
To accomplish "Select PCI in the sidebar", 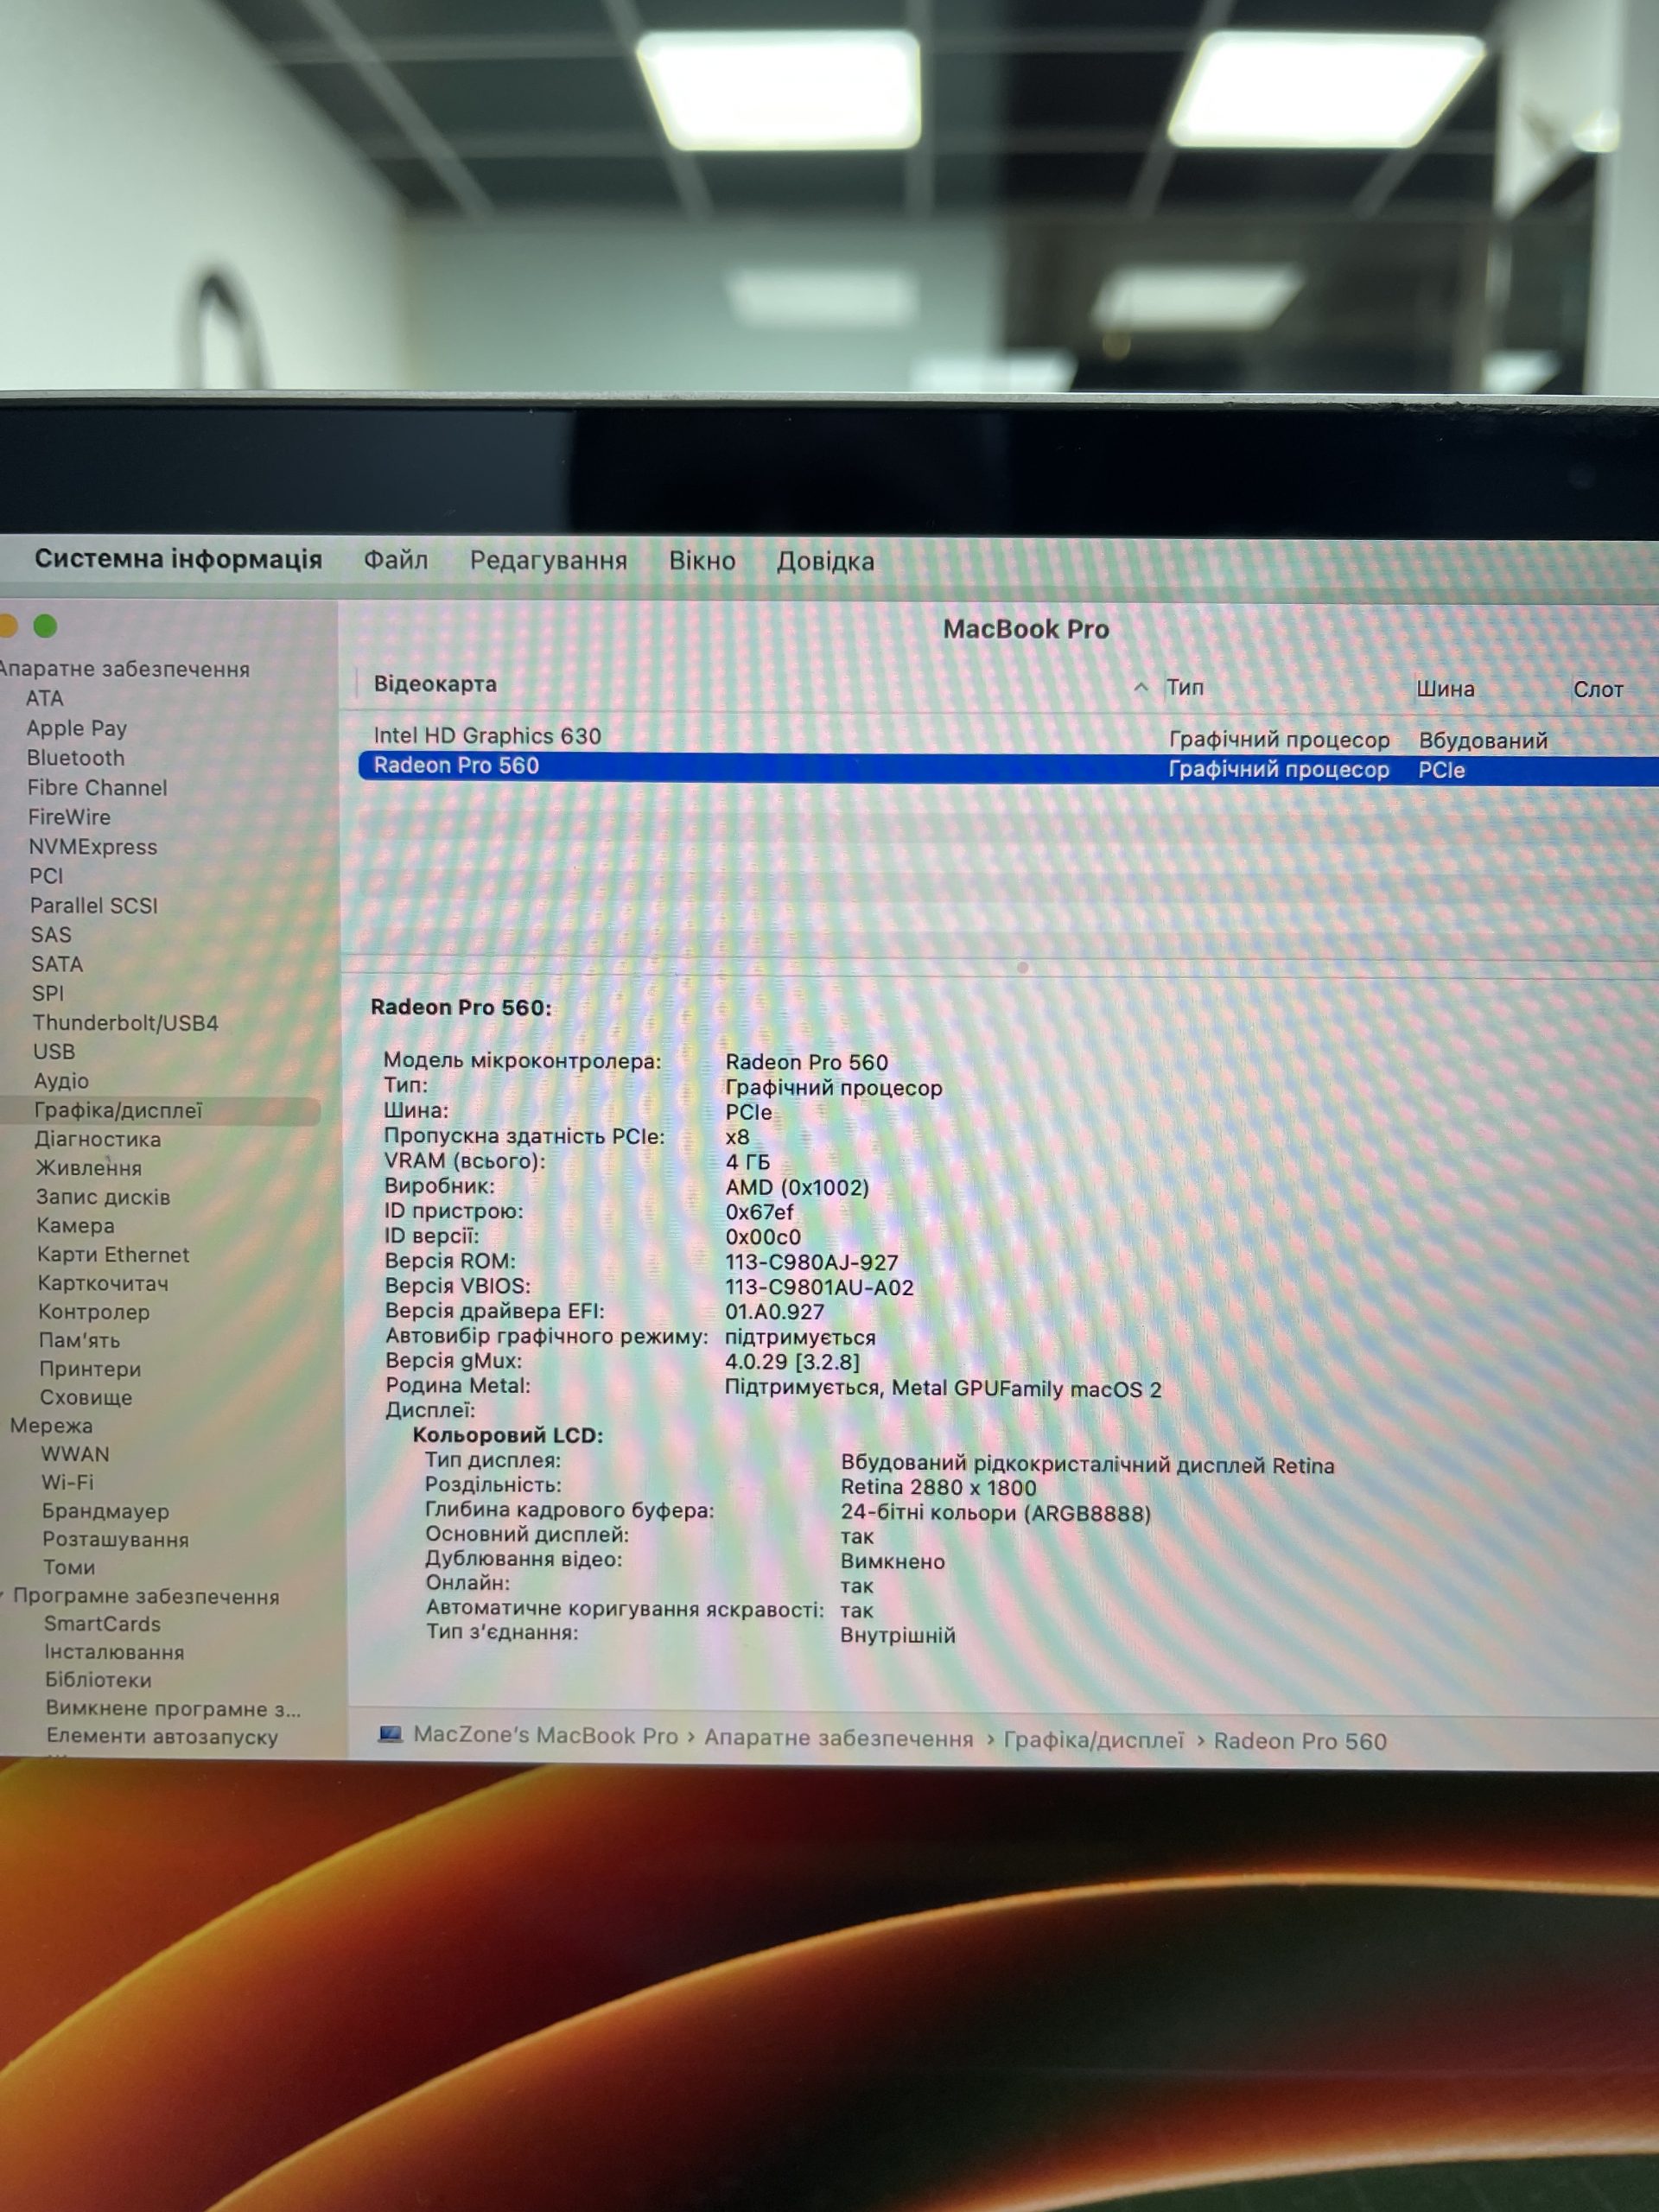I will (46, 876).
